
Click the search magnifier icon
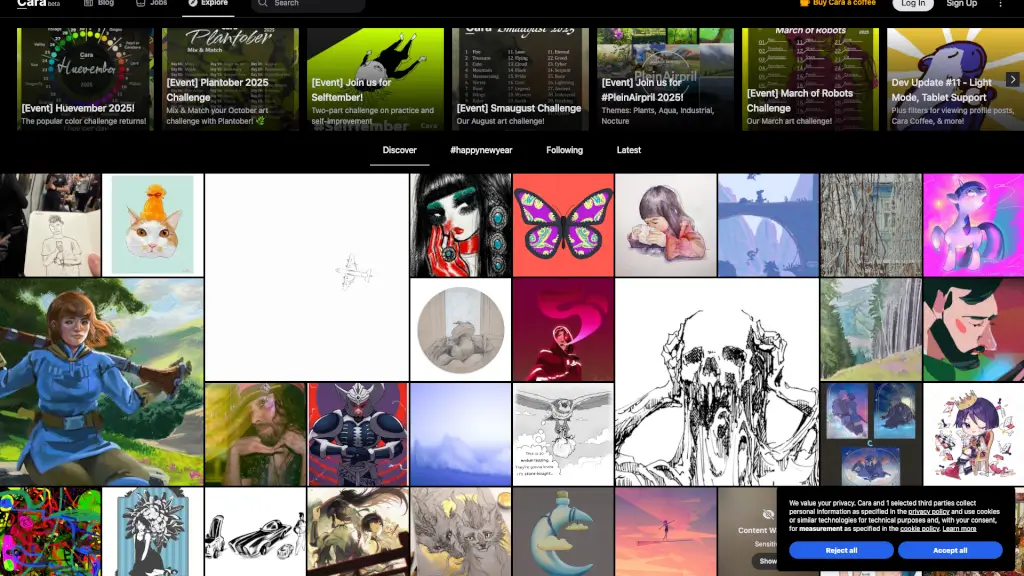263,4
